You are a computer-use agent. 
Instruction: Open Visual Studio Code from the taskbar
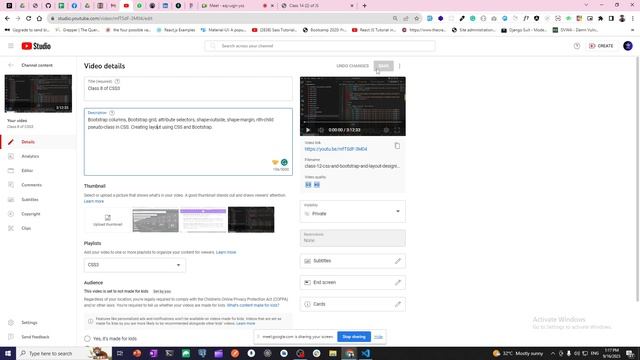366,353
